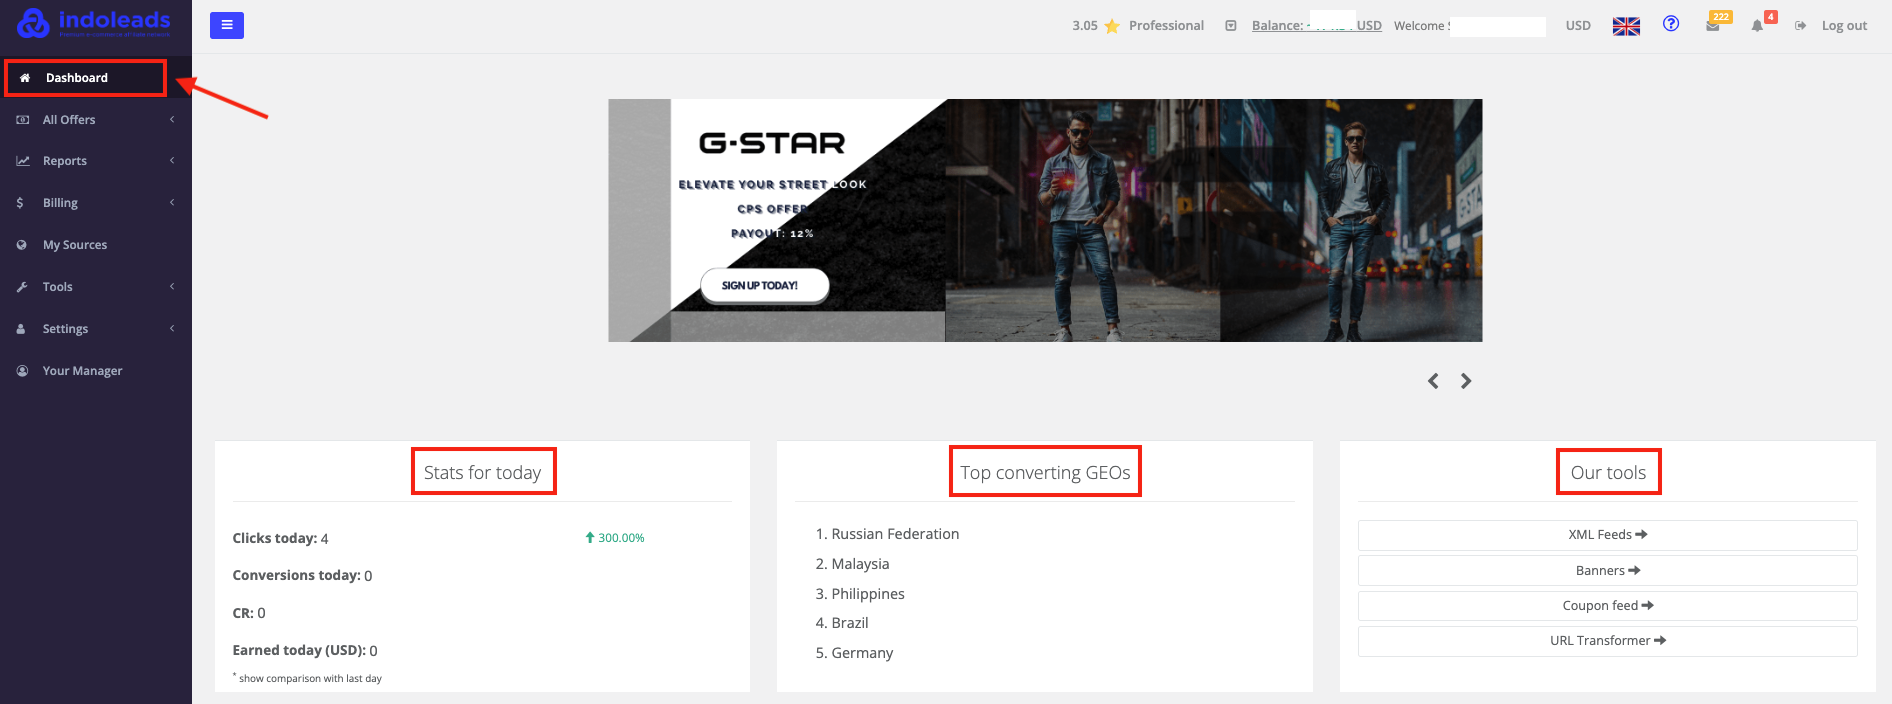Click the Earned today (USD): 0 stat
The width and height of the screenshot is (1892, 704).
(x=305, y=651)
